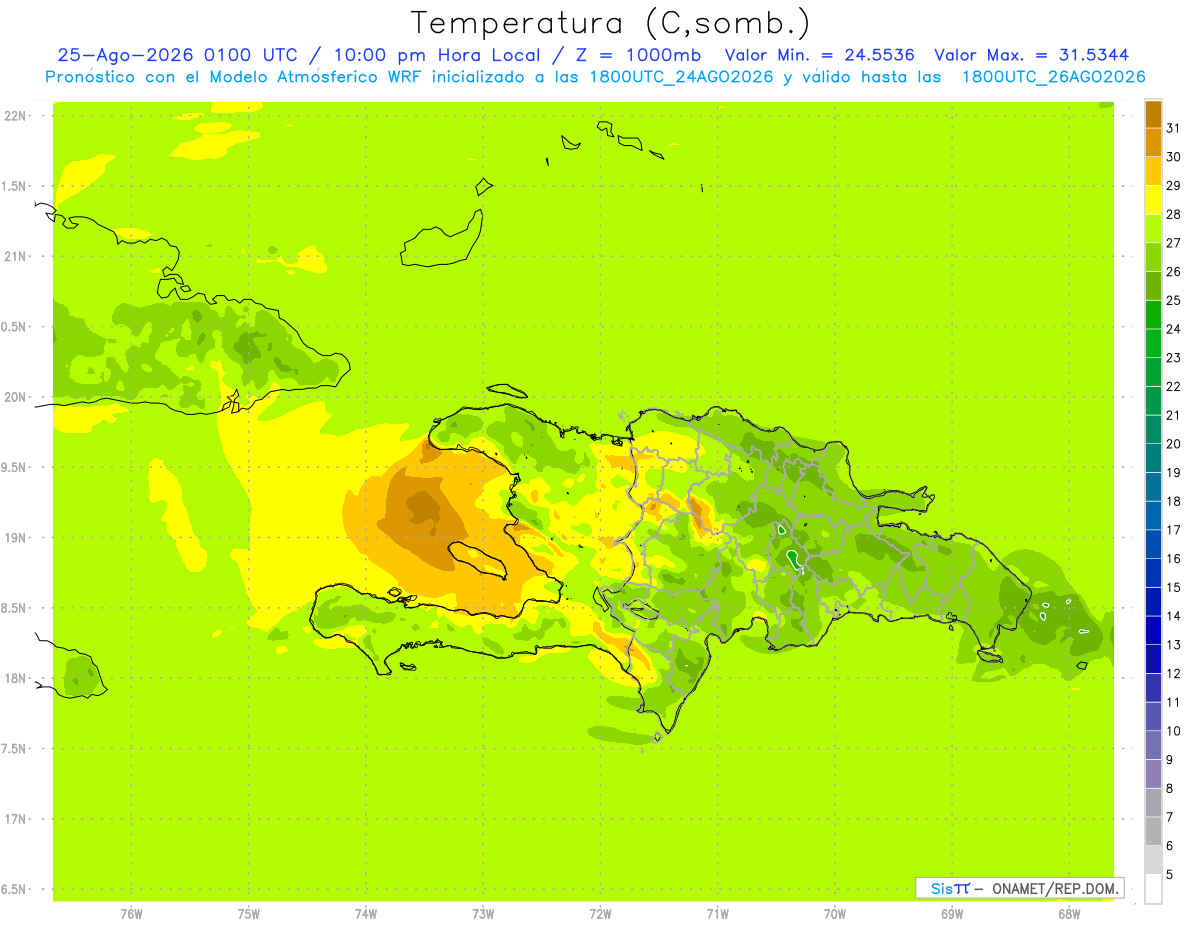Click the "74W" longitude axis label
This screenshot has height=927, width=1200.
(x=366, y=914)
